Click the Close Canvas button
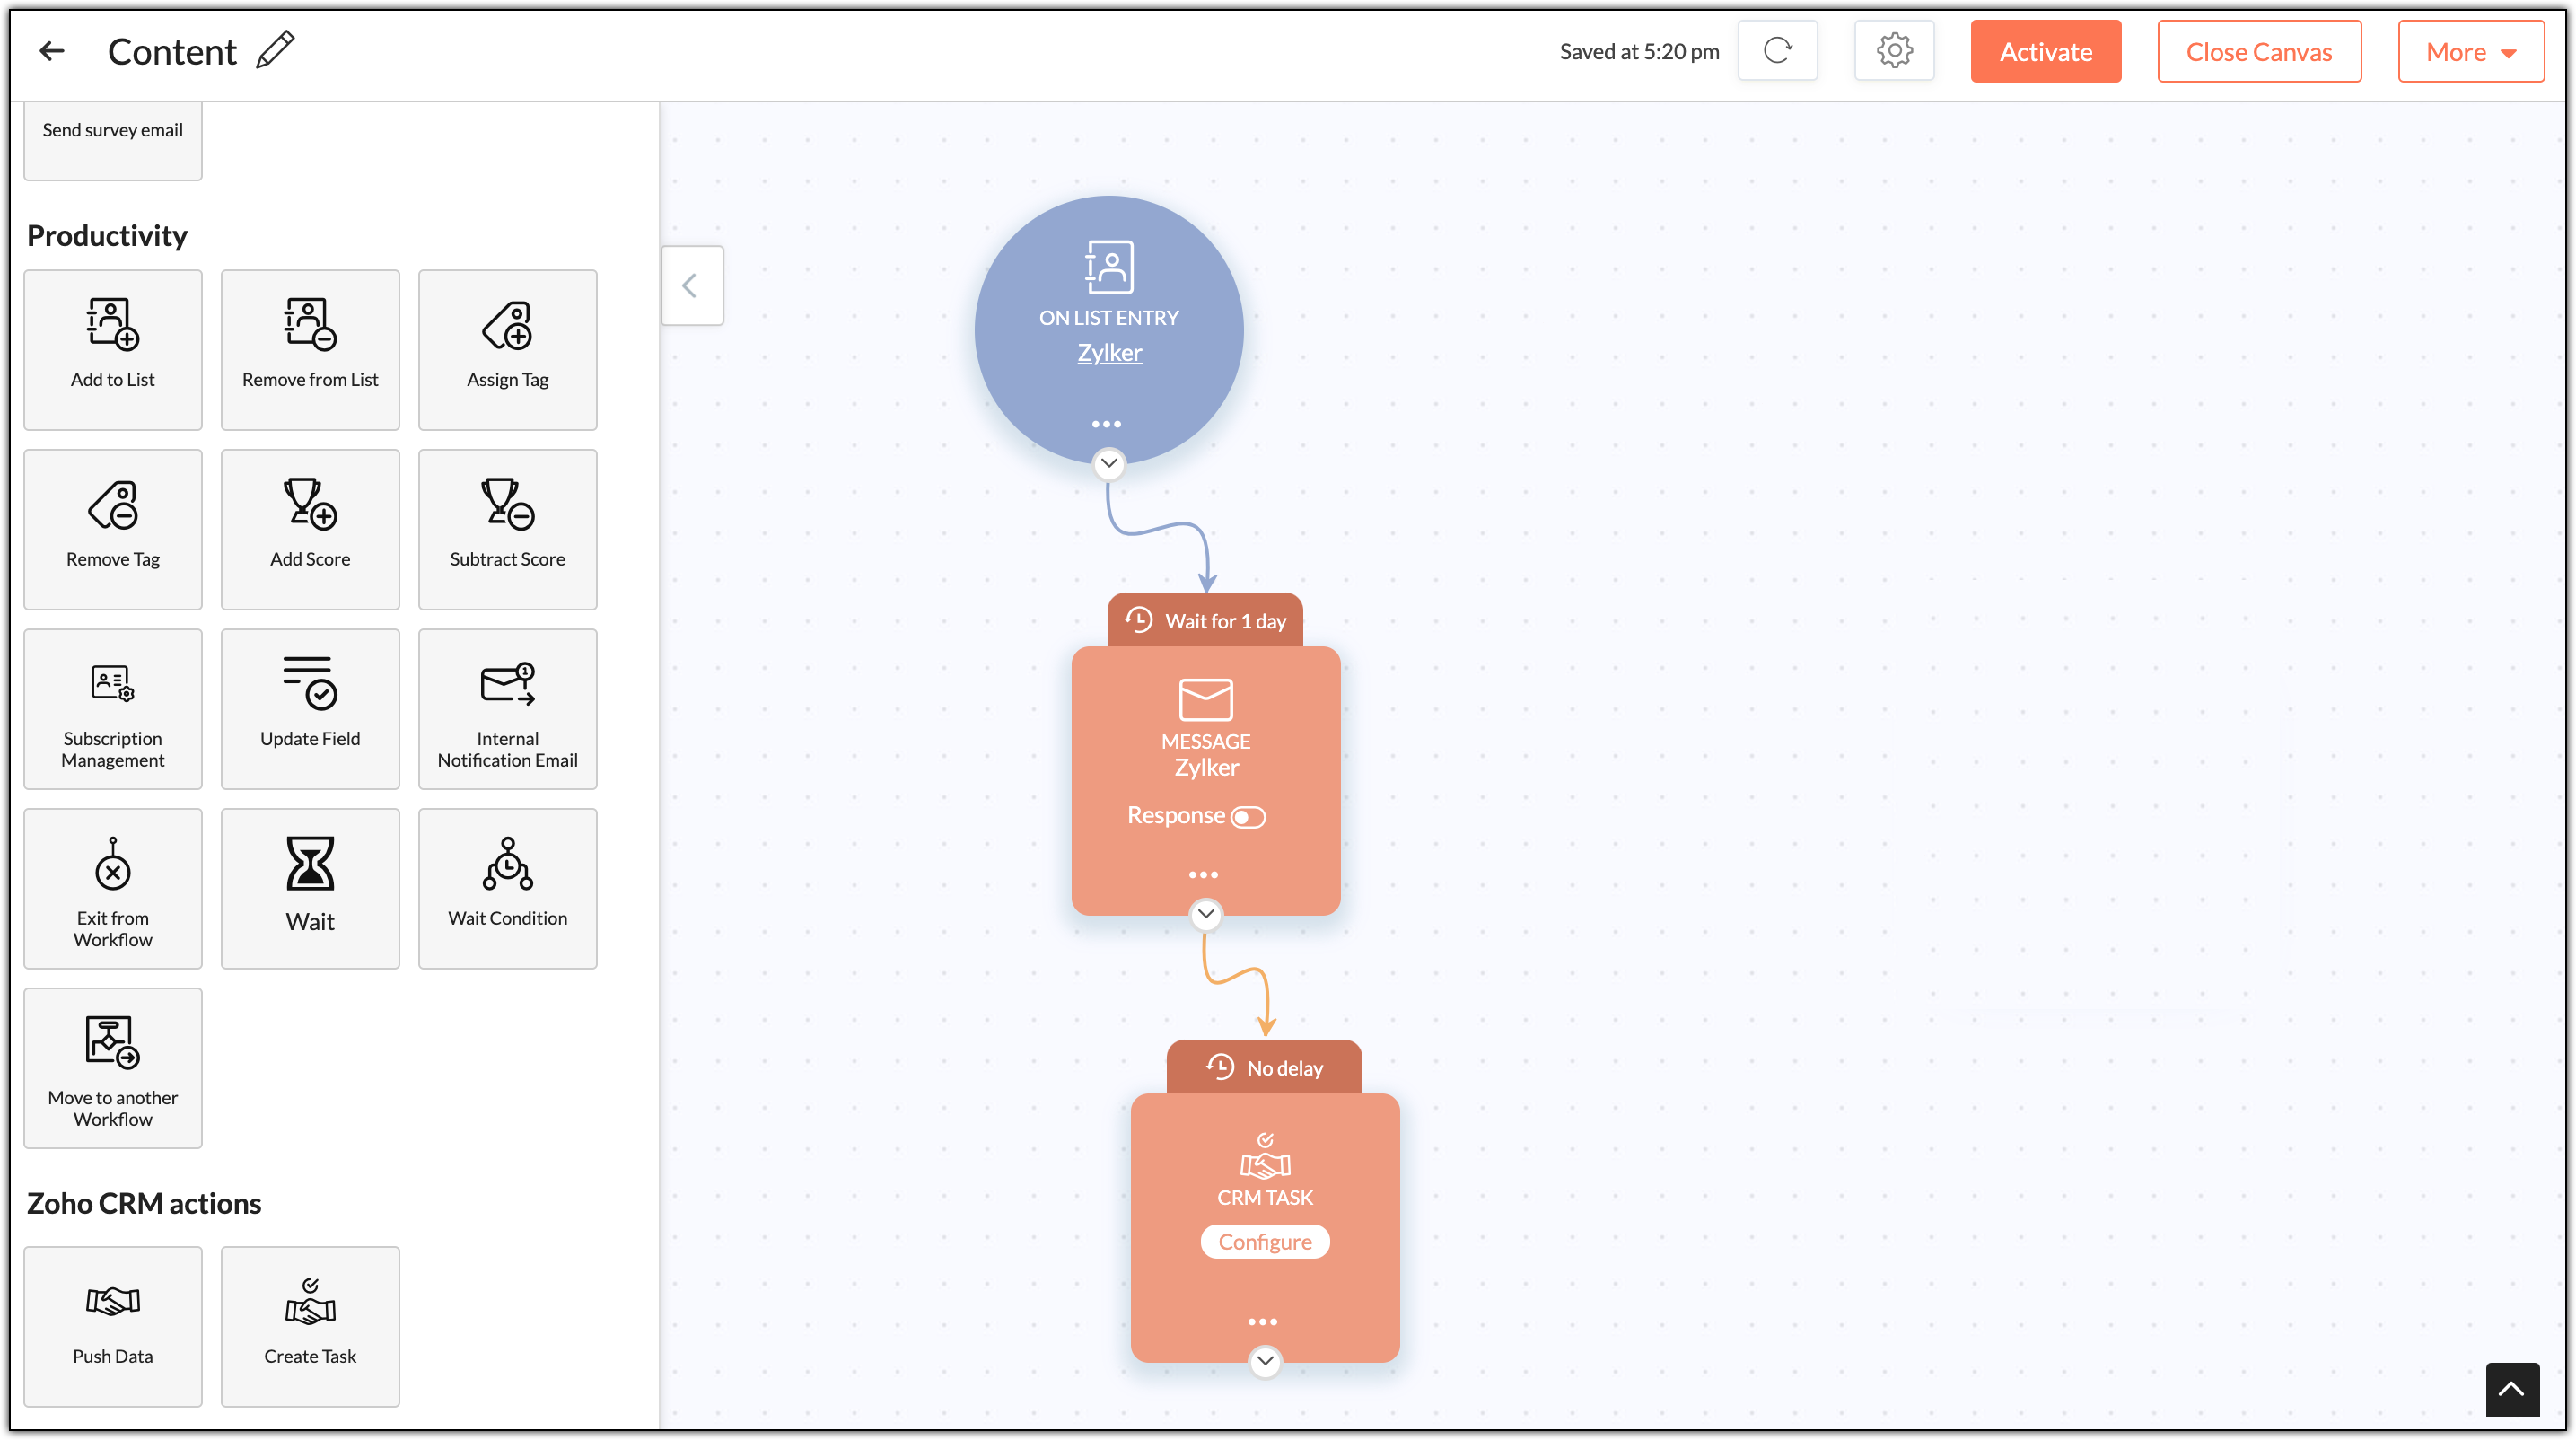Image resolution: width=2576 pixels, height=1440 pixels. pyautogui.click(x=2258, y=51)
